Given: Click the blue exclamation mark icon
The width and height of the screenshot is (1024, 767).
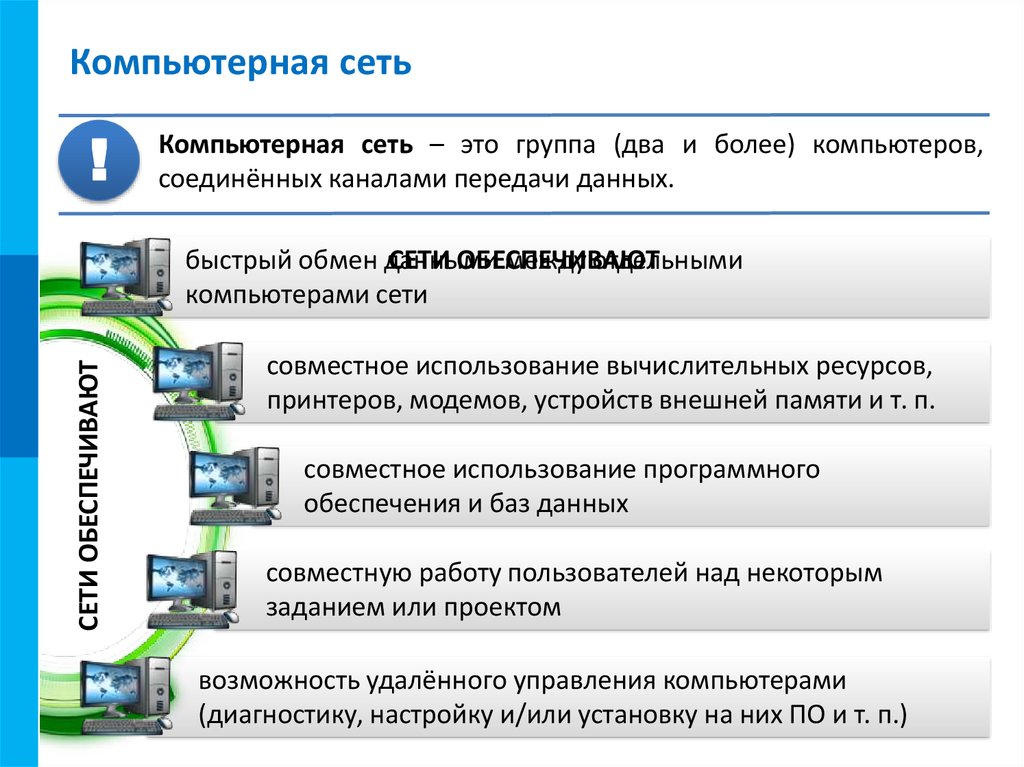Looking at the screenshot, I should (99, 160).
